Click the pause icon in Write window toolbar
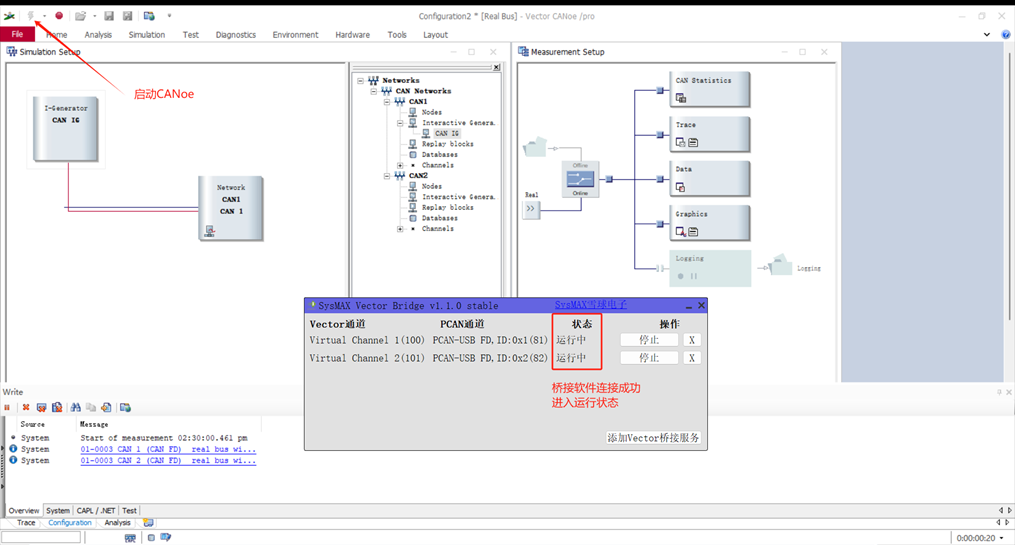 point(8,407)
